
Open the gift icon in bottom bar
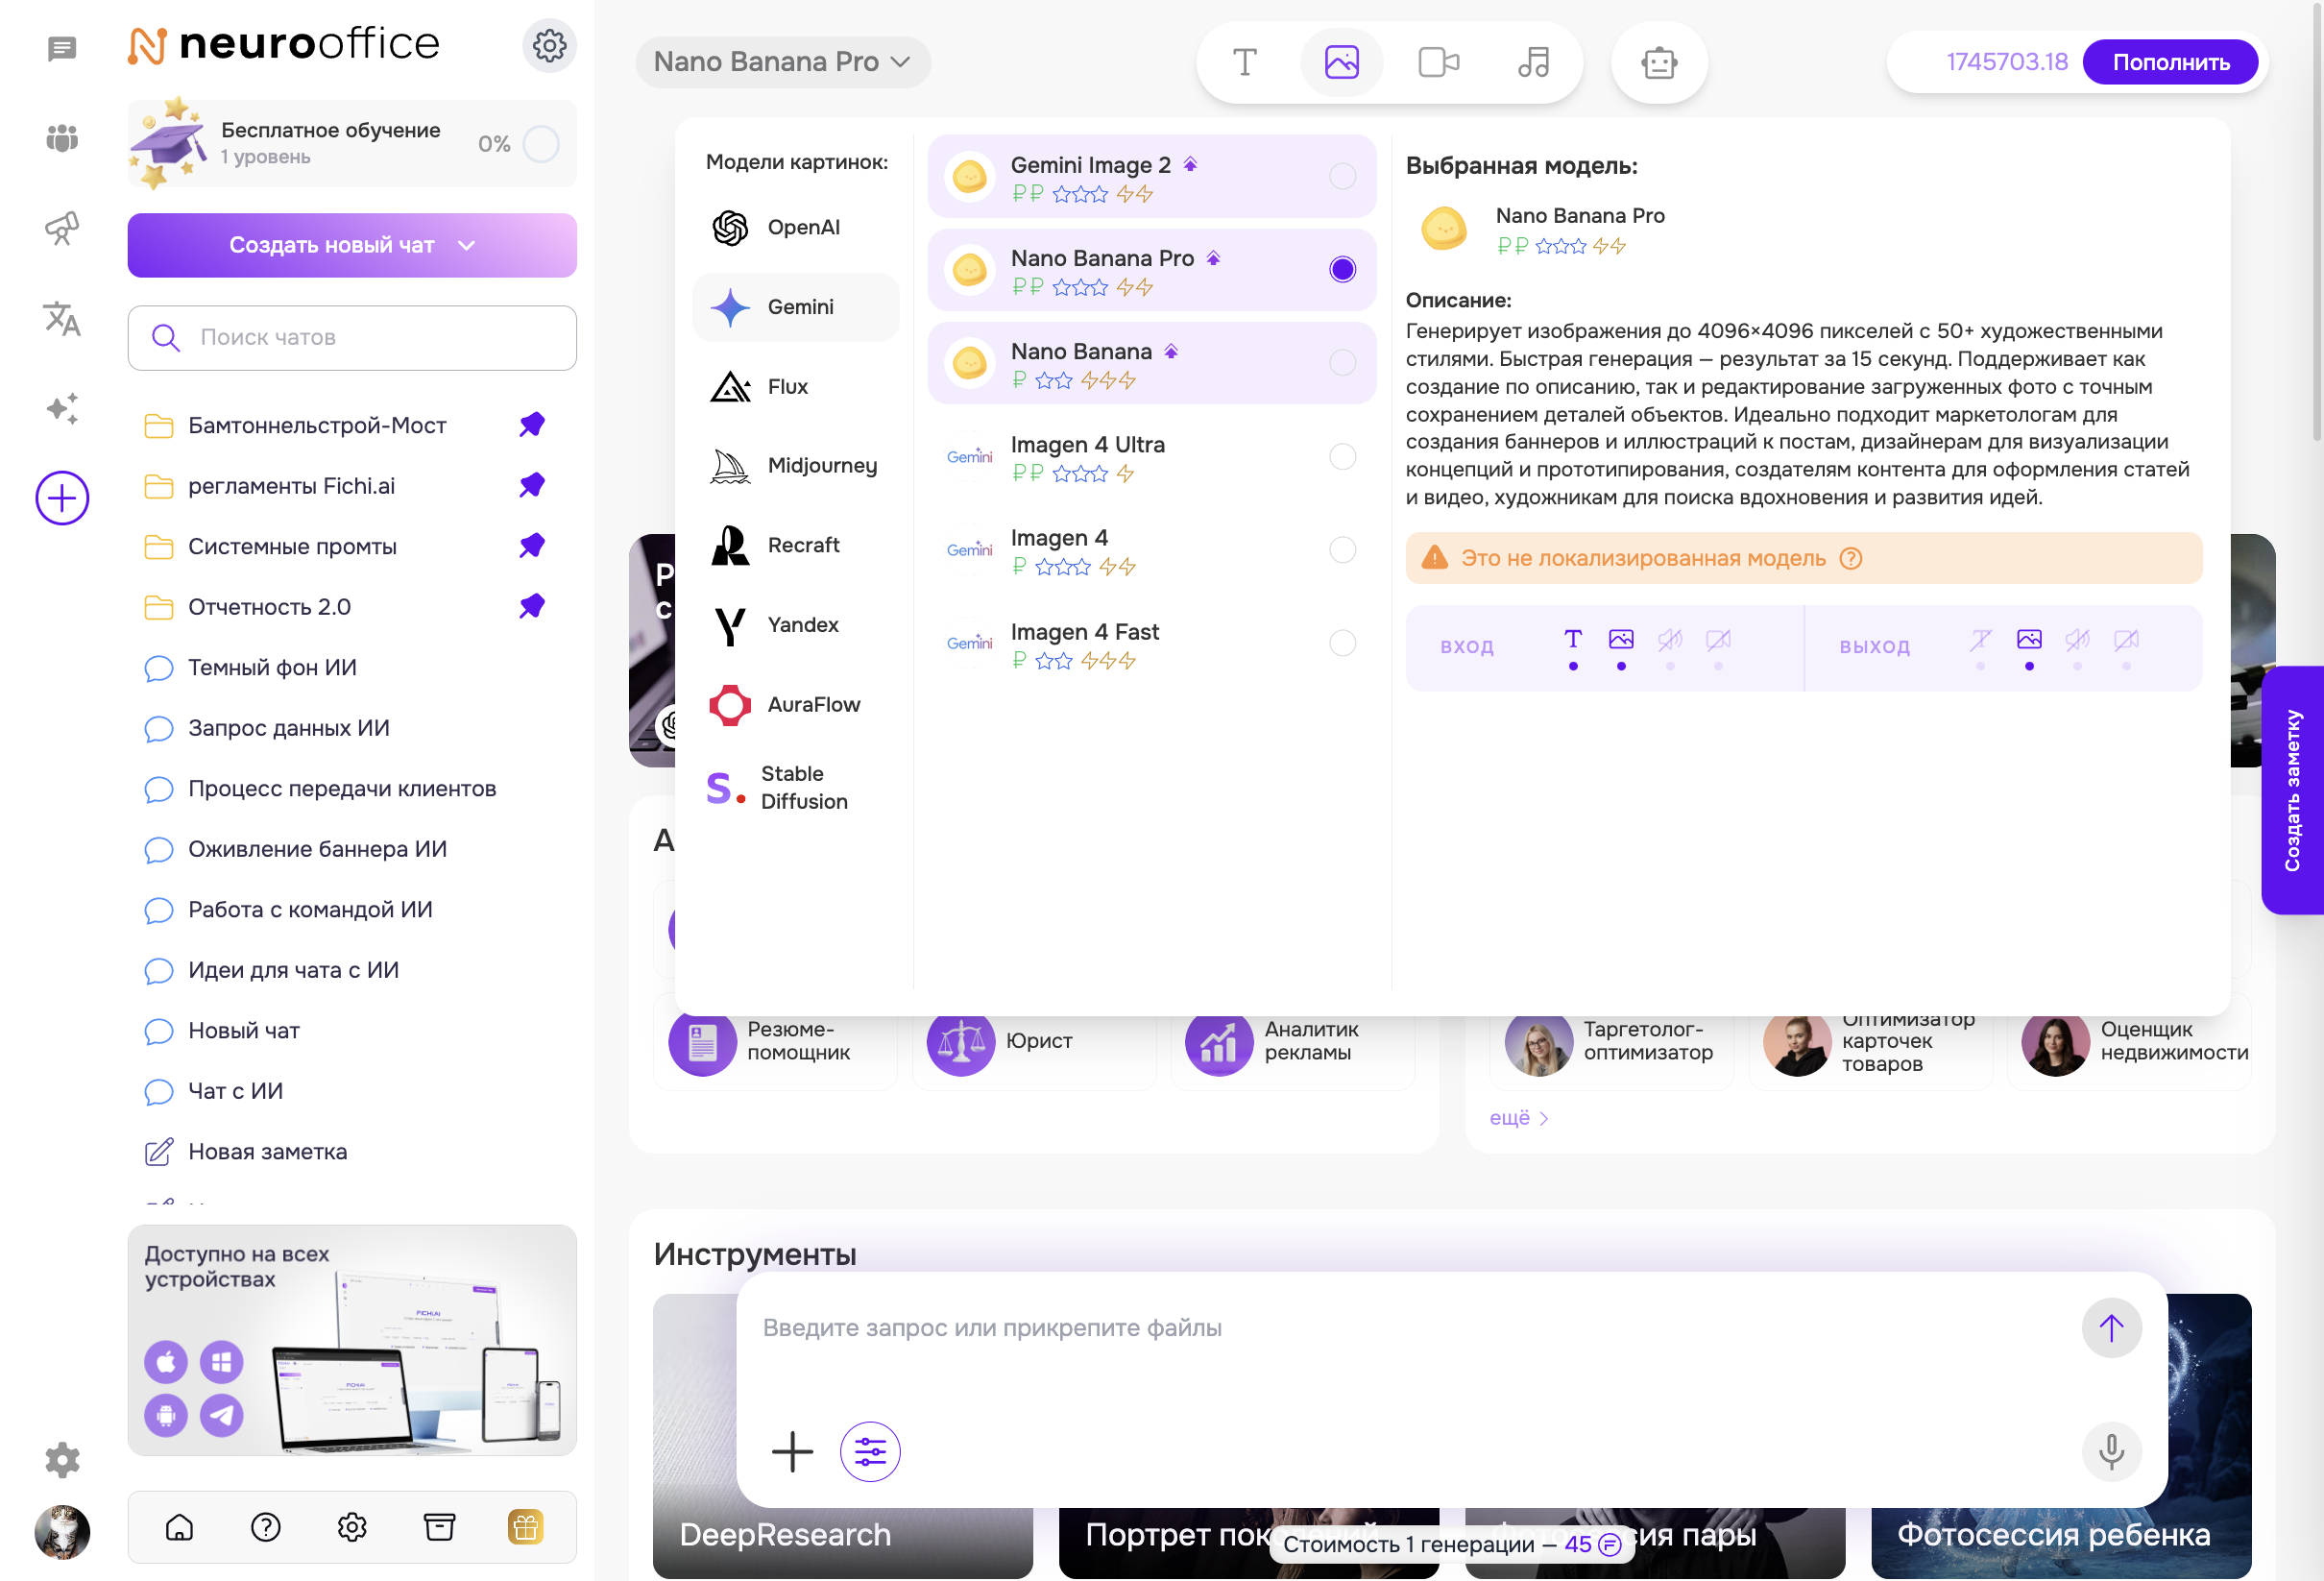(x=525, y=1527)
